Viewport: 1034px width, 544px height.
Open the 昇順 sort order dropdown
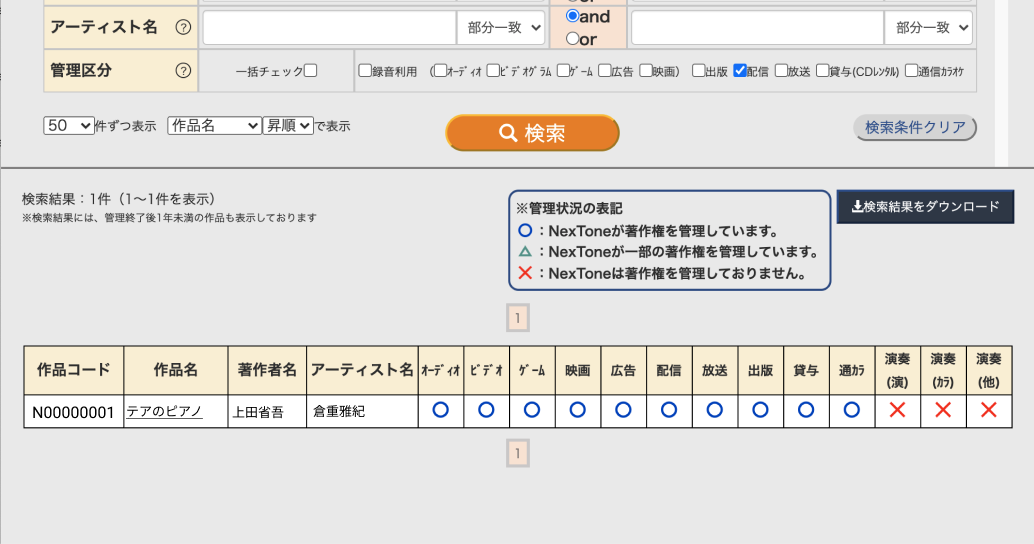point(288,126)
